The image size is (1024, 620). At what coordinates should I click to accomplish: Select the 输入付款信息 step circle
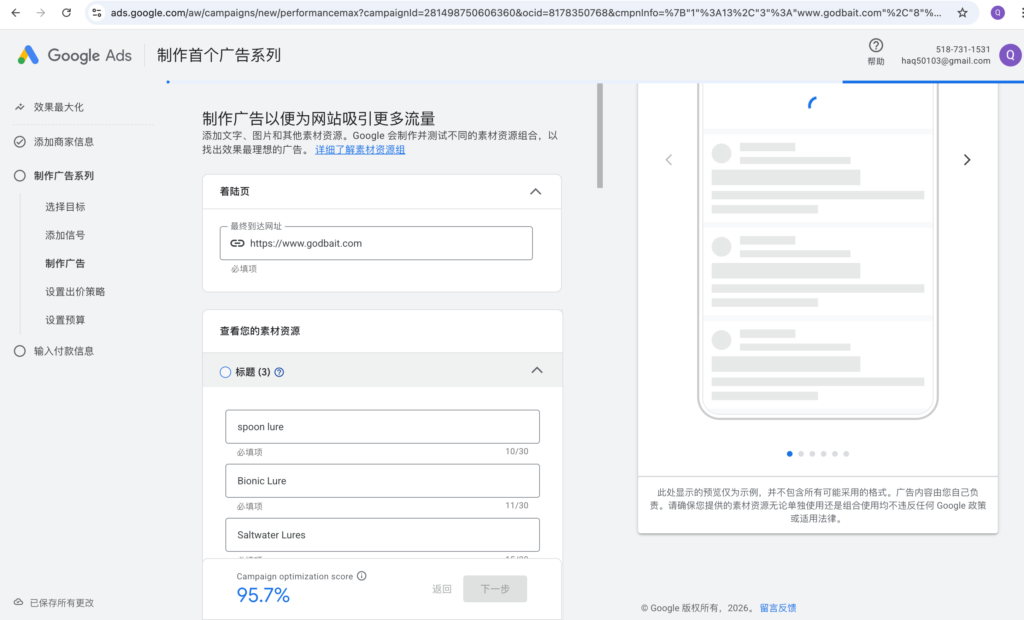click(x=20, y=351)
